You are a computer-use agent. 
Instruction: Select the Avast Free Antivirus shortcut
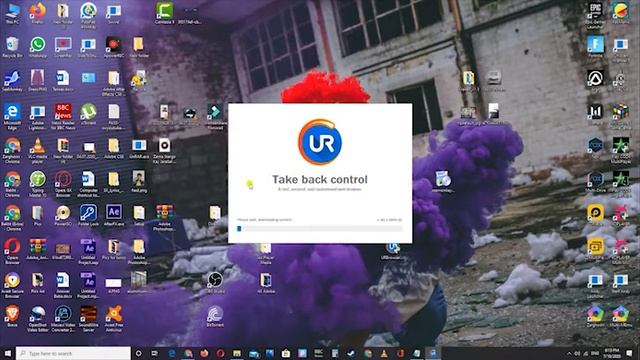(x=113, y=318)
